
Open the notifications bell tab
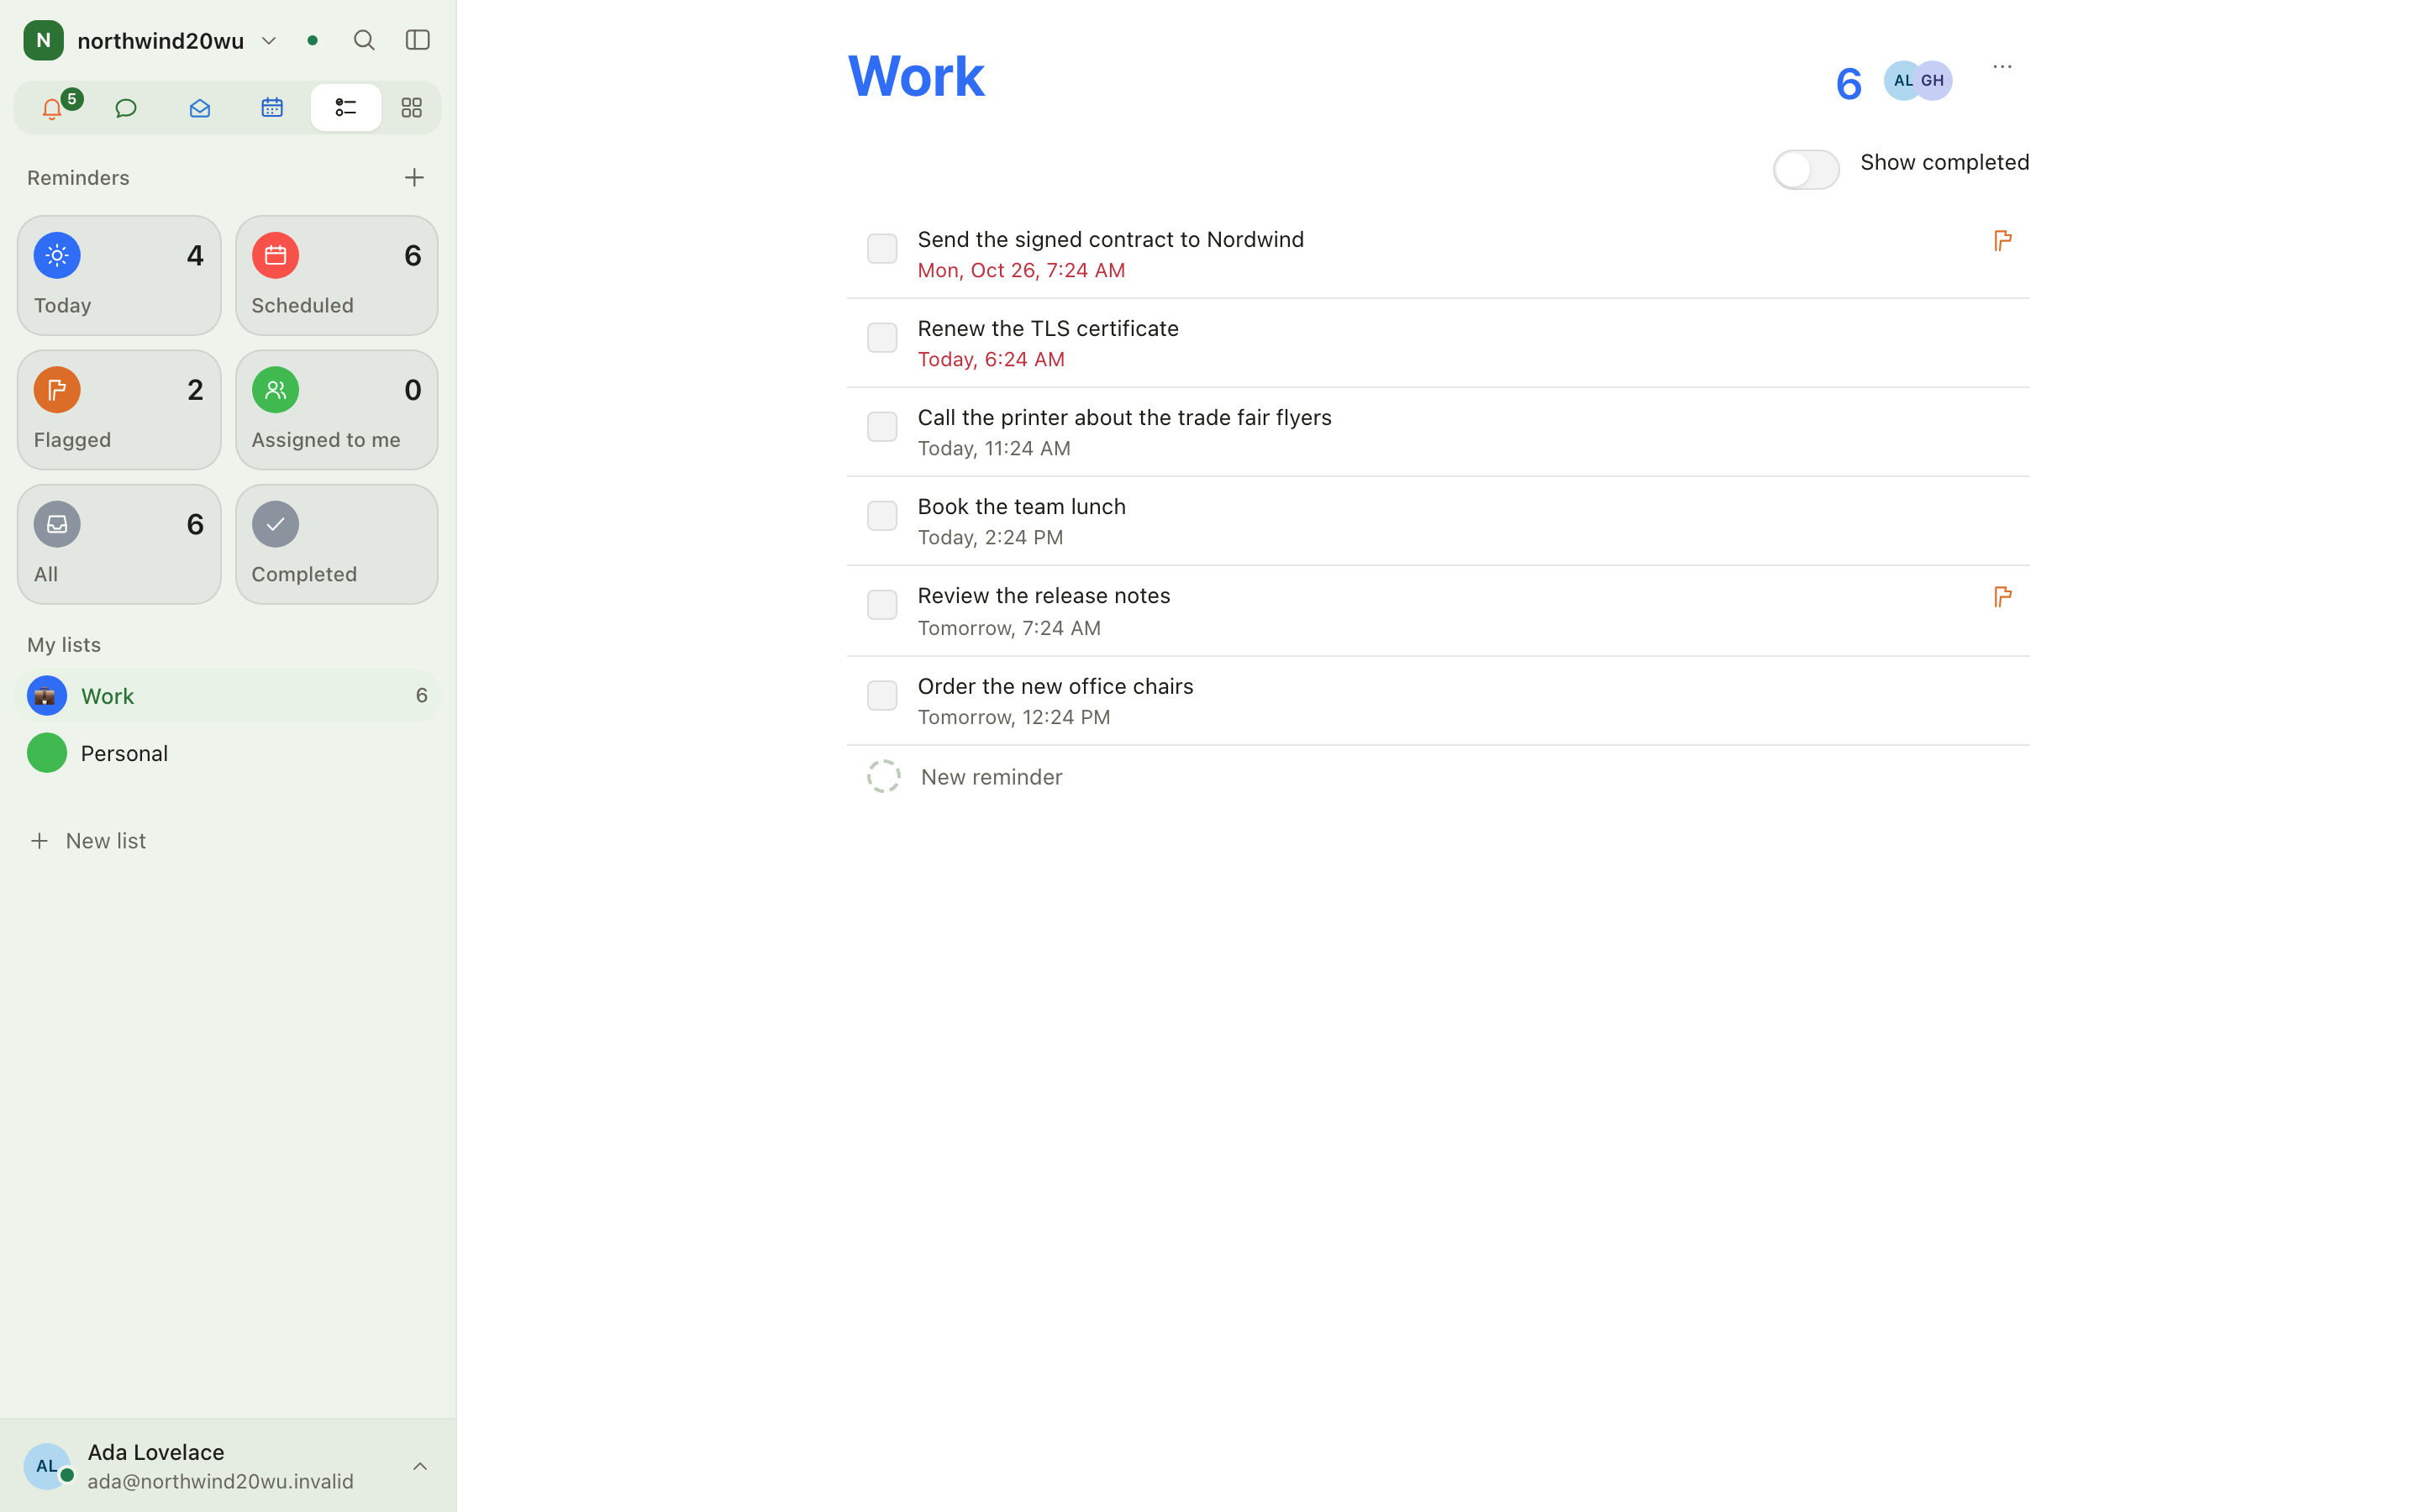(52, 107)
